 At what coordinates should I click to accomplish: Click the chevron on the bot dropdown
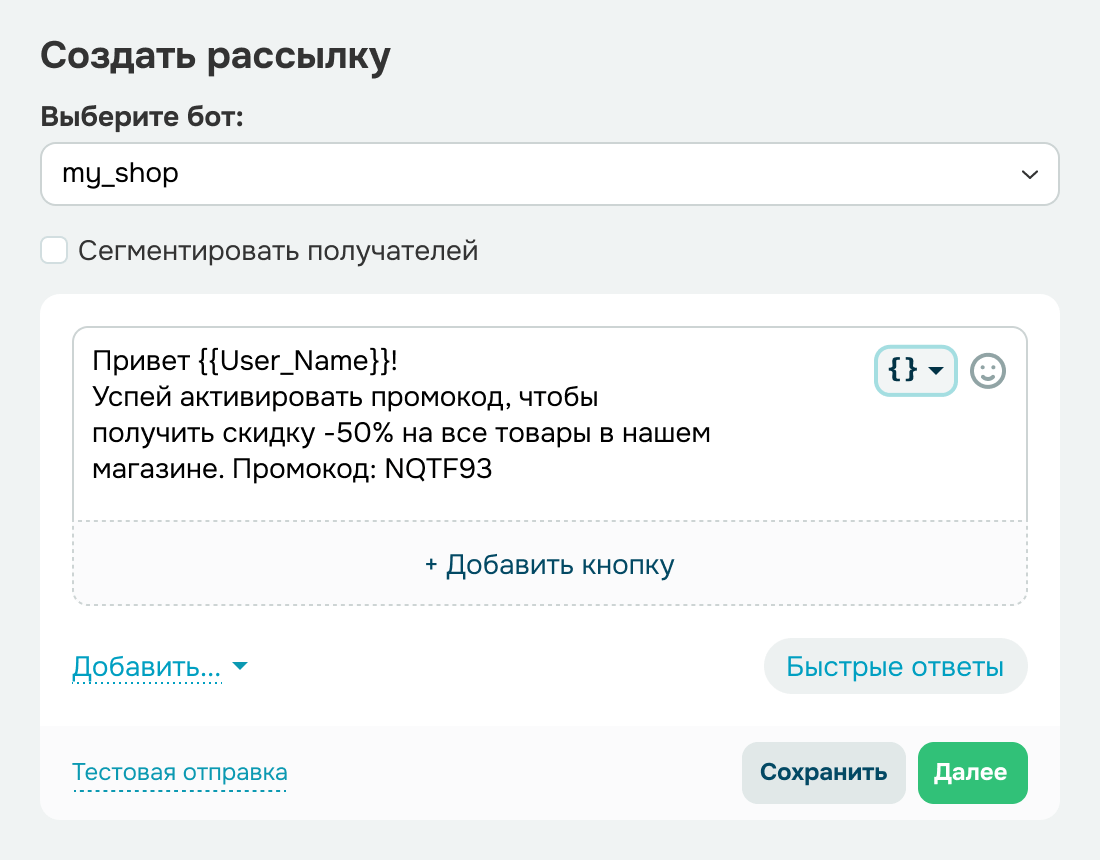(x=1029, y=175)
